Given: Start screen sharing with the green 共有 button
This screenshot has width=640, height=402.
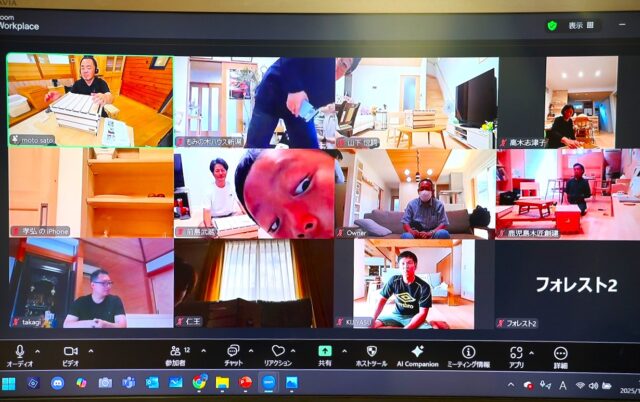Looking at the screenshot, I should pyautogui.click(x=325, y=352).
